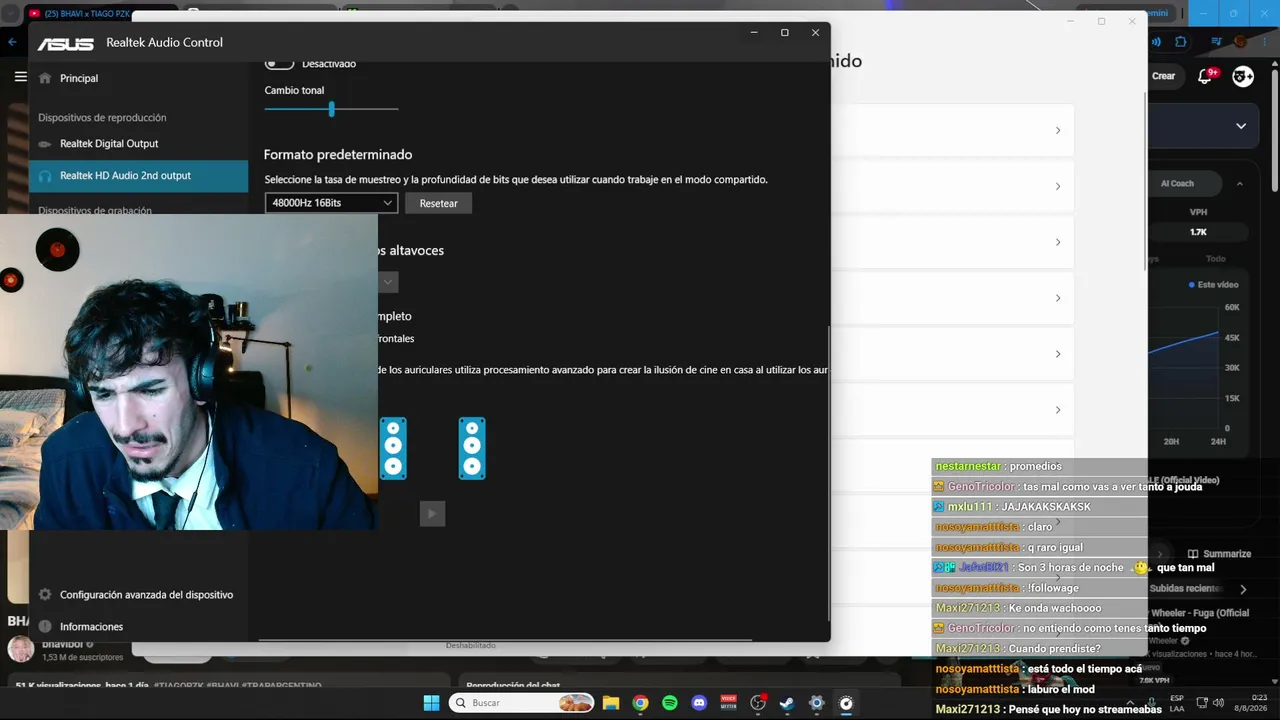Open the Principal home page in Realtek sidebar
The height and width of the screenshot is (720, 1280).
point(138,78)
